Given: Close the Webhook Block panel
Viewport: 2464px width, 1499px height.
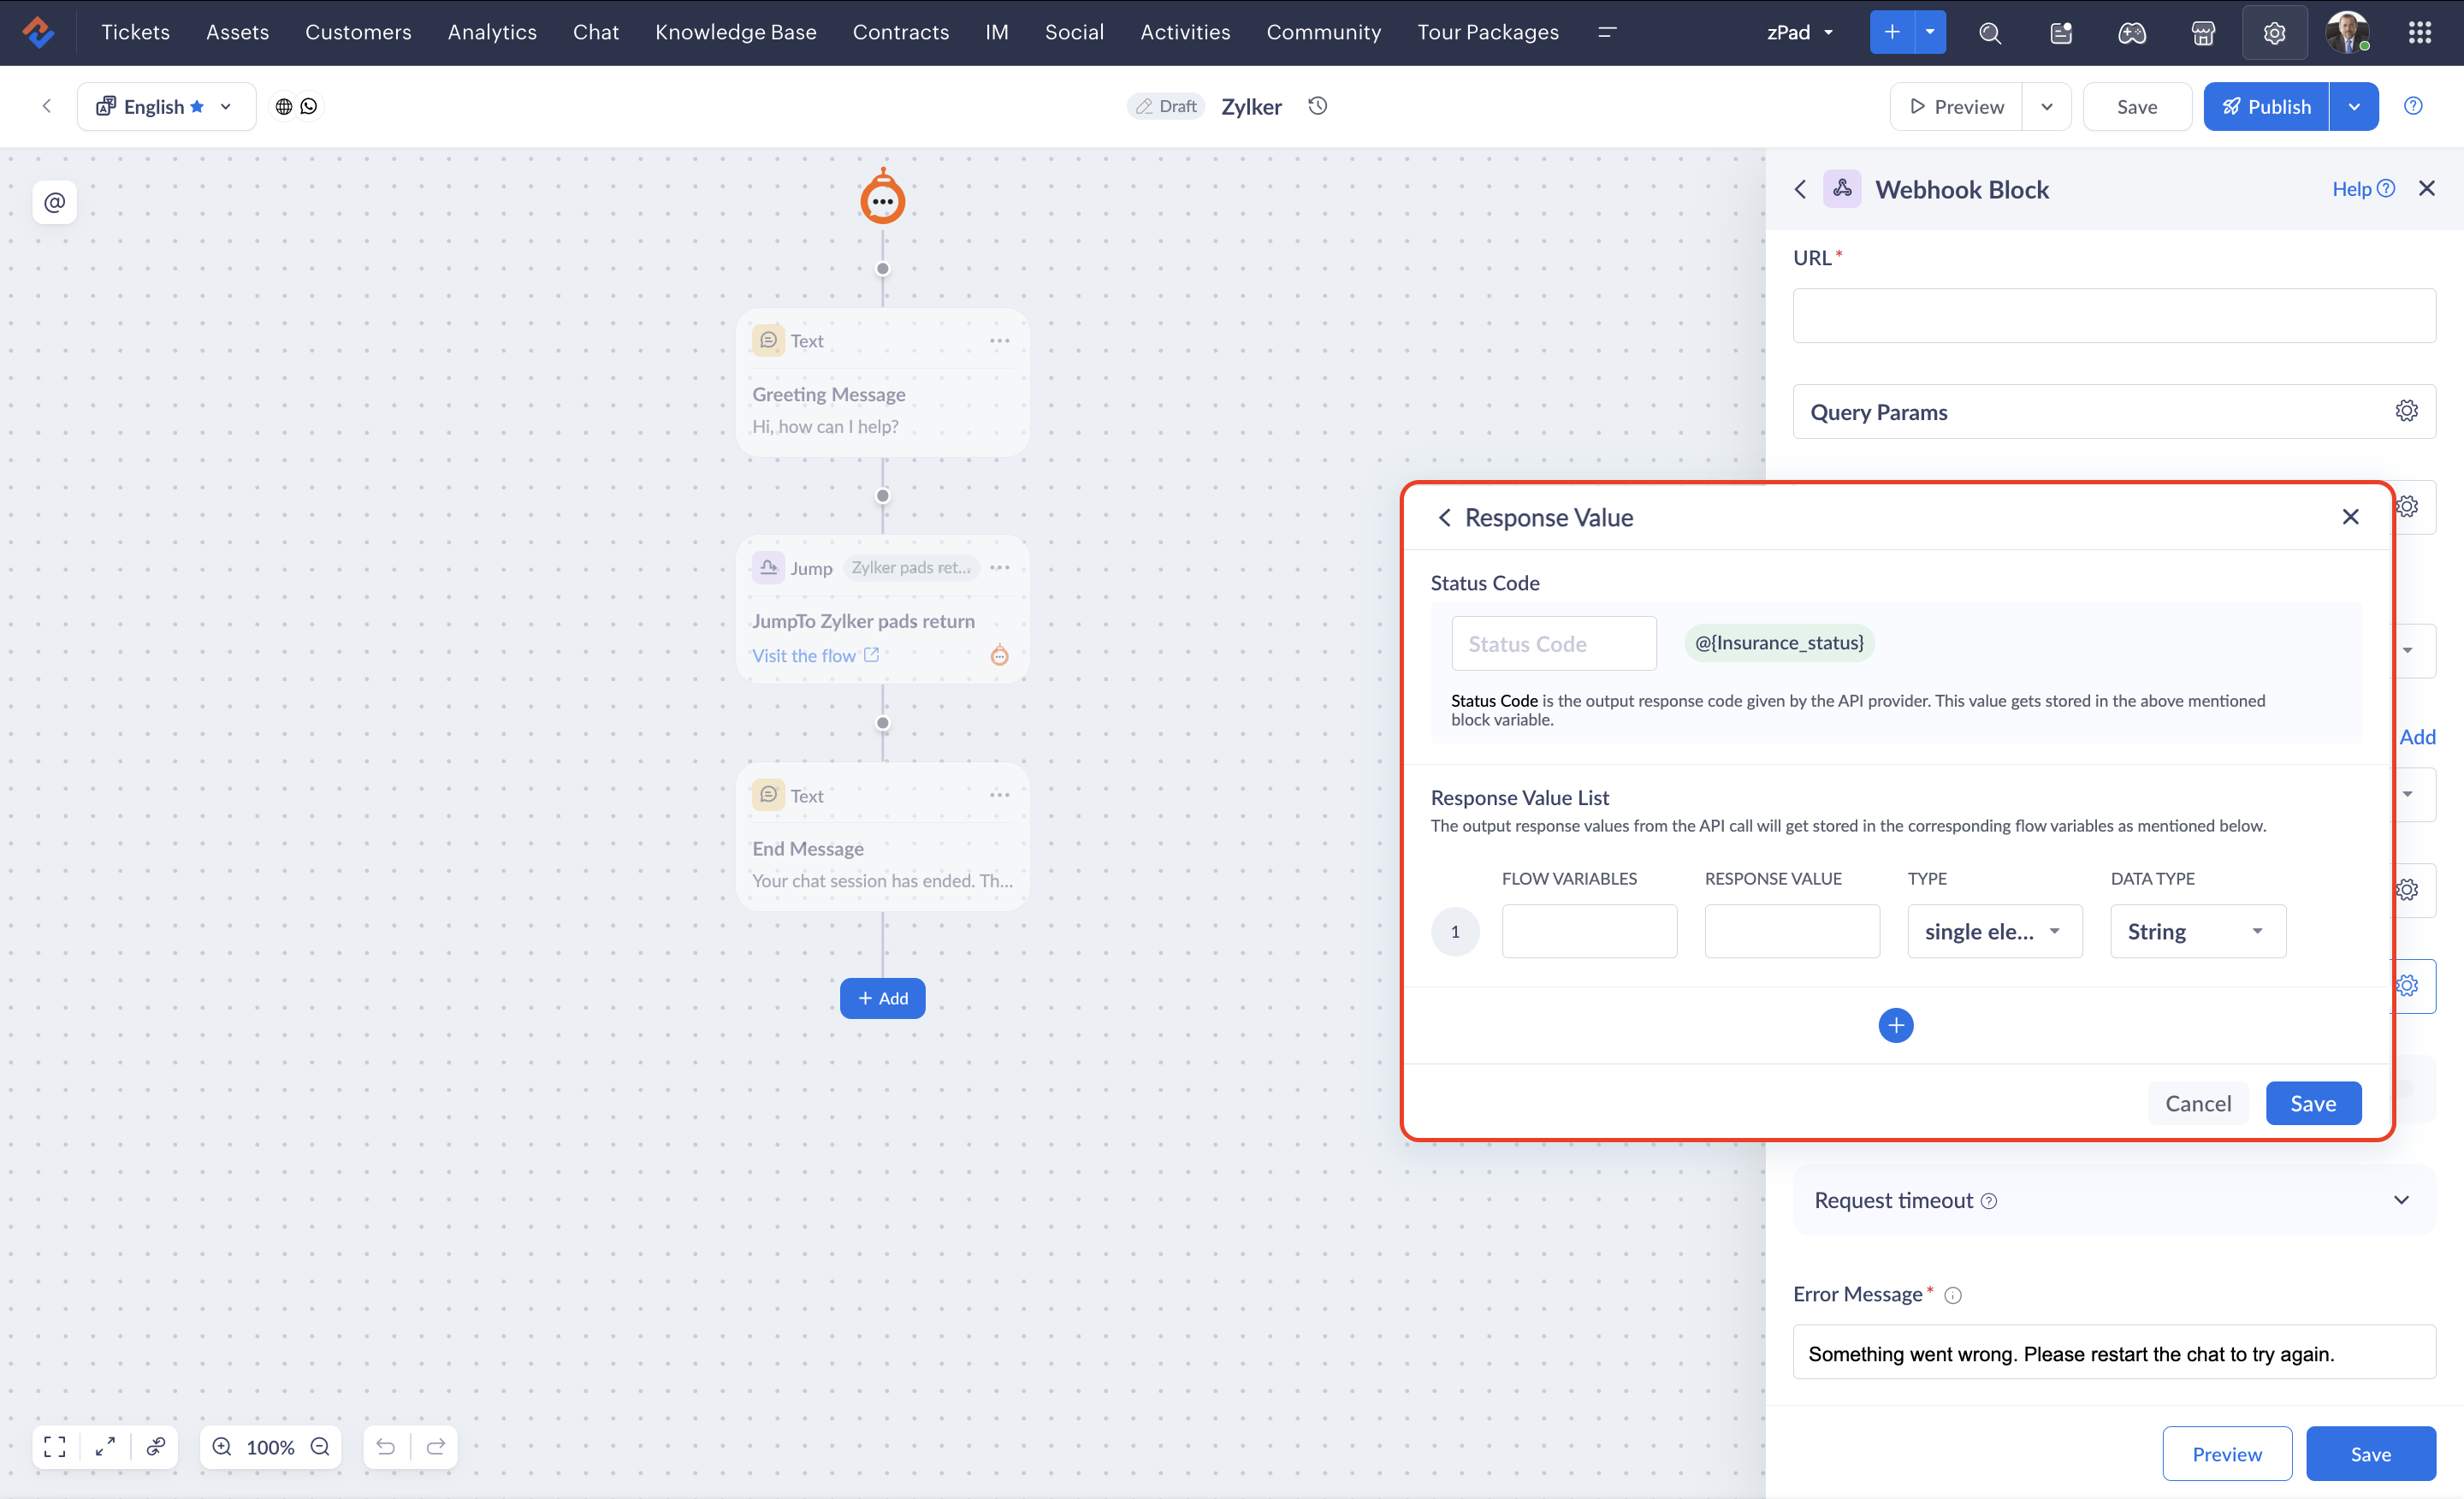Looking at the screenshot, I should click(2427, 188).
